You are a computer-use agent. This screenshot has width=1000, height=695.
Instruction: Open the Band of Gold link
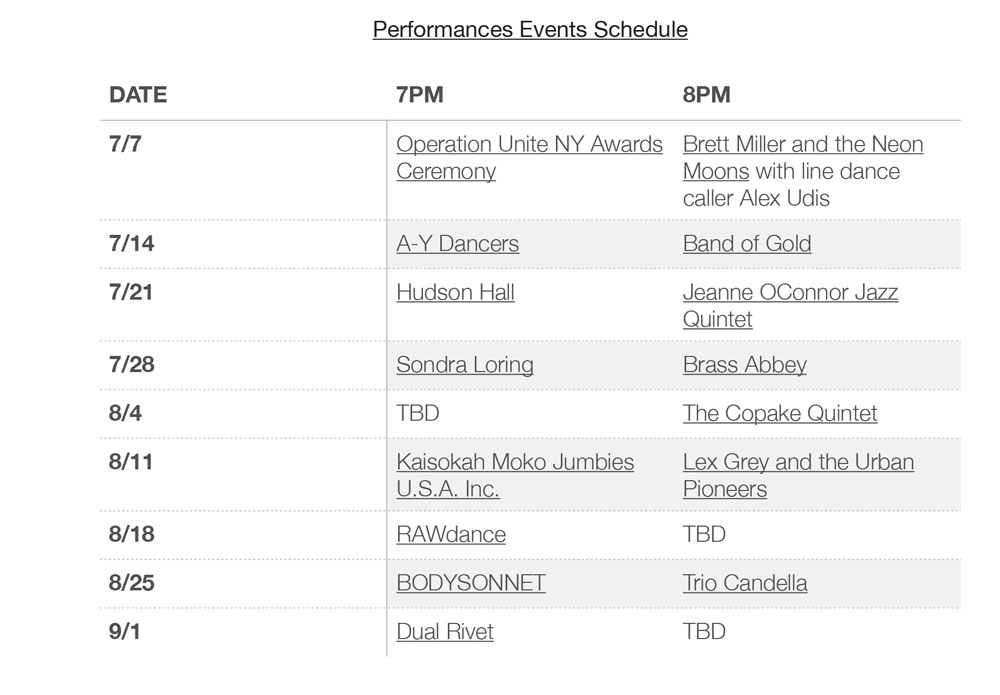[x=747, y=244]
